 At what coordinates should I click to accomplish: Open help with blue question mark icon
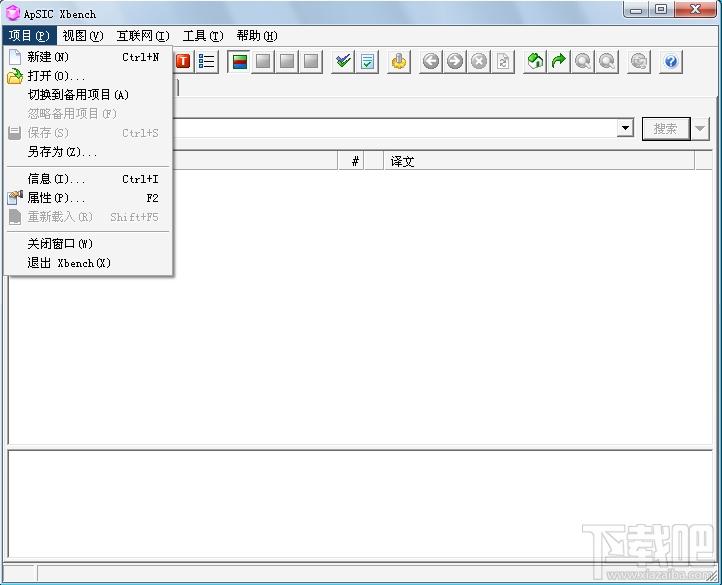671,61
